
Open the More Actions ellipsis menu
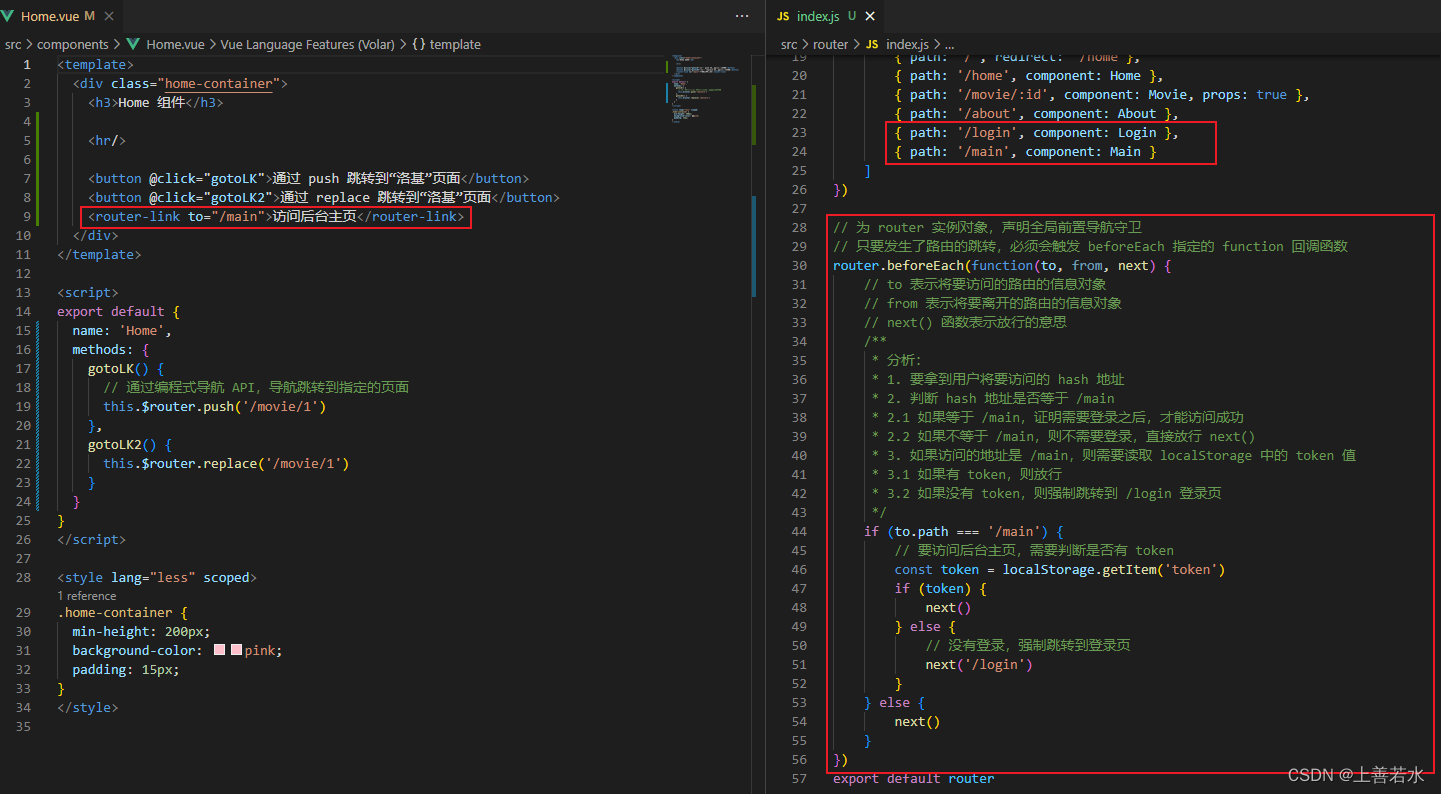[x=742, y=16]
